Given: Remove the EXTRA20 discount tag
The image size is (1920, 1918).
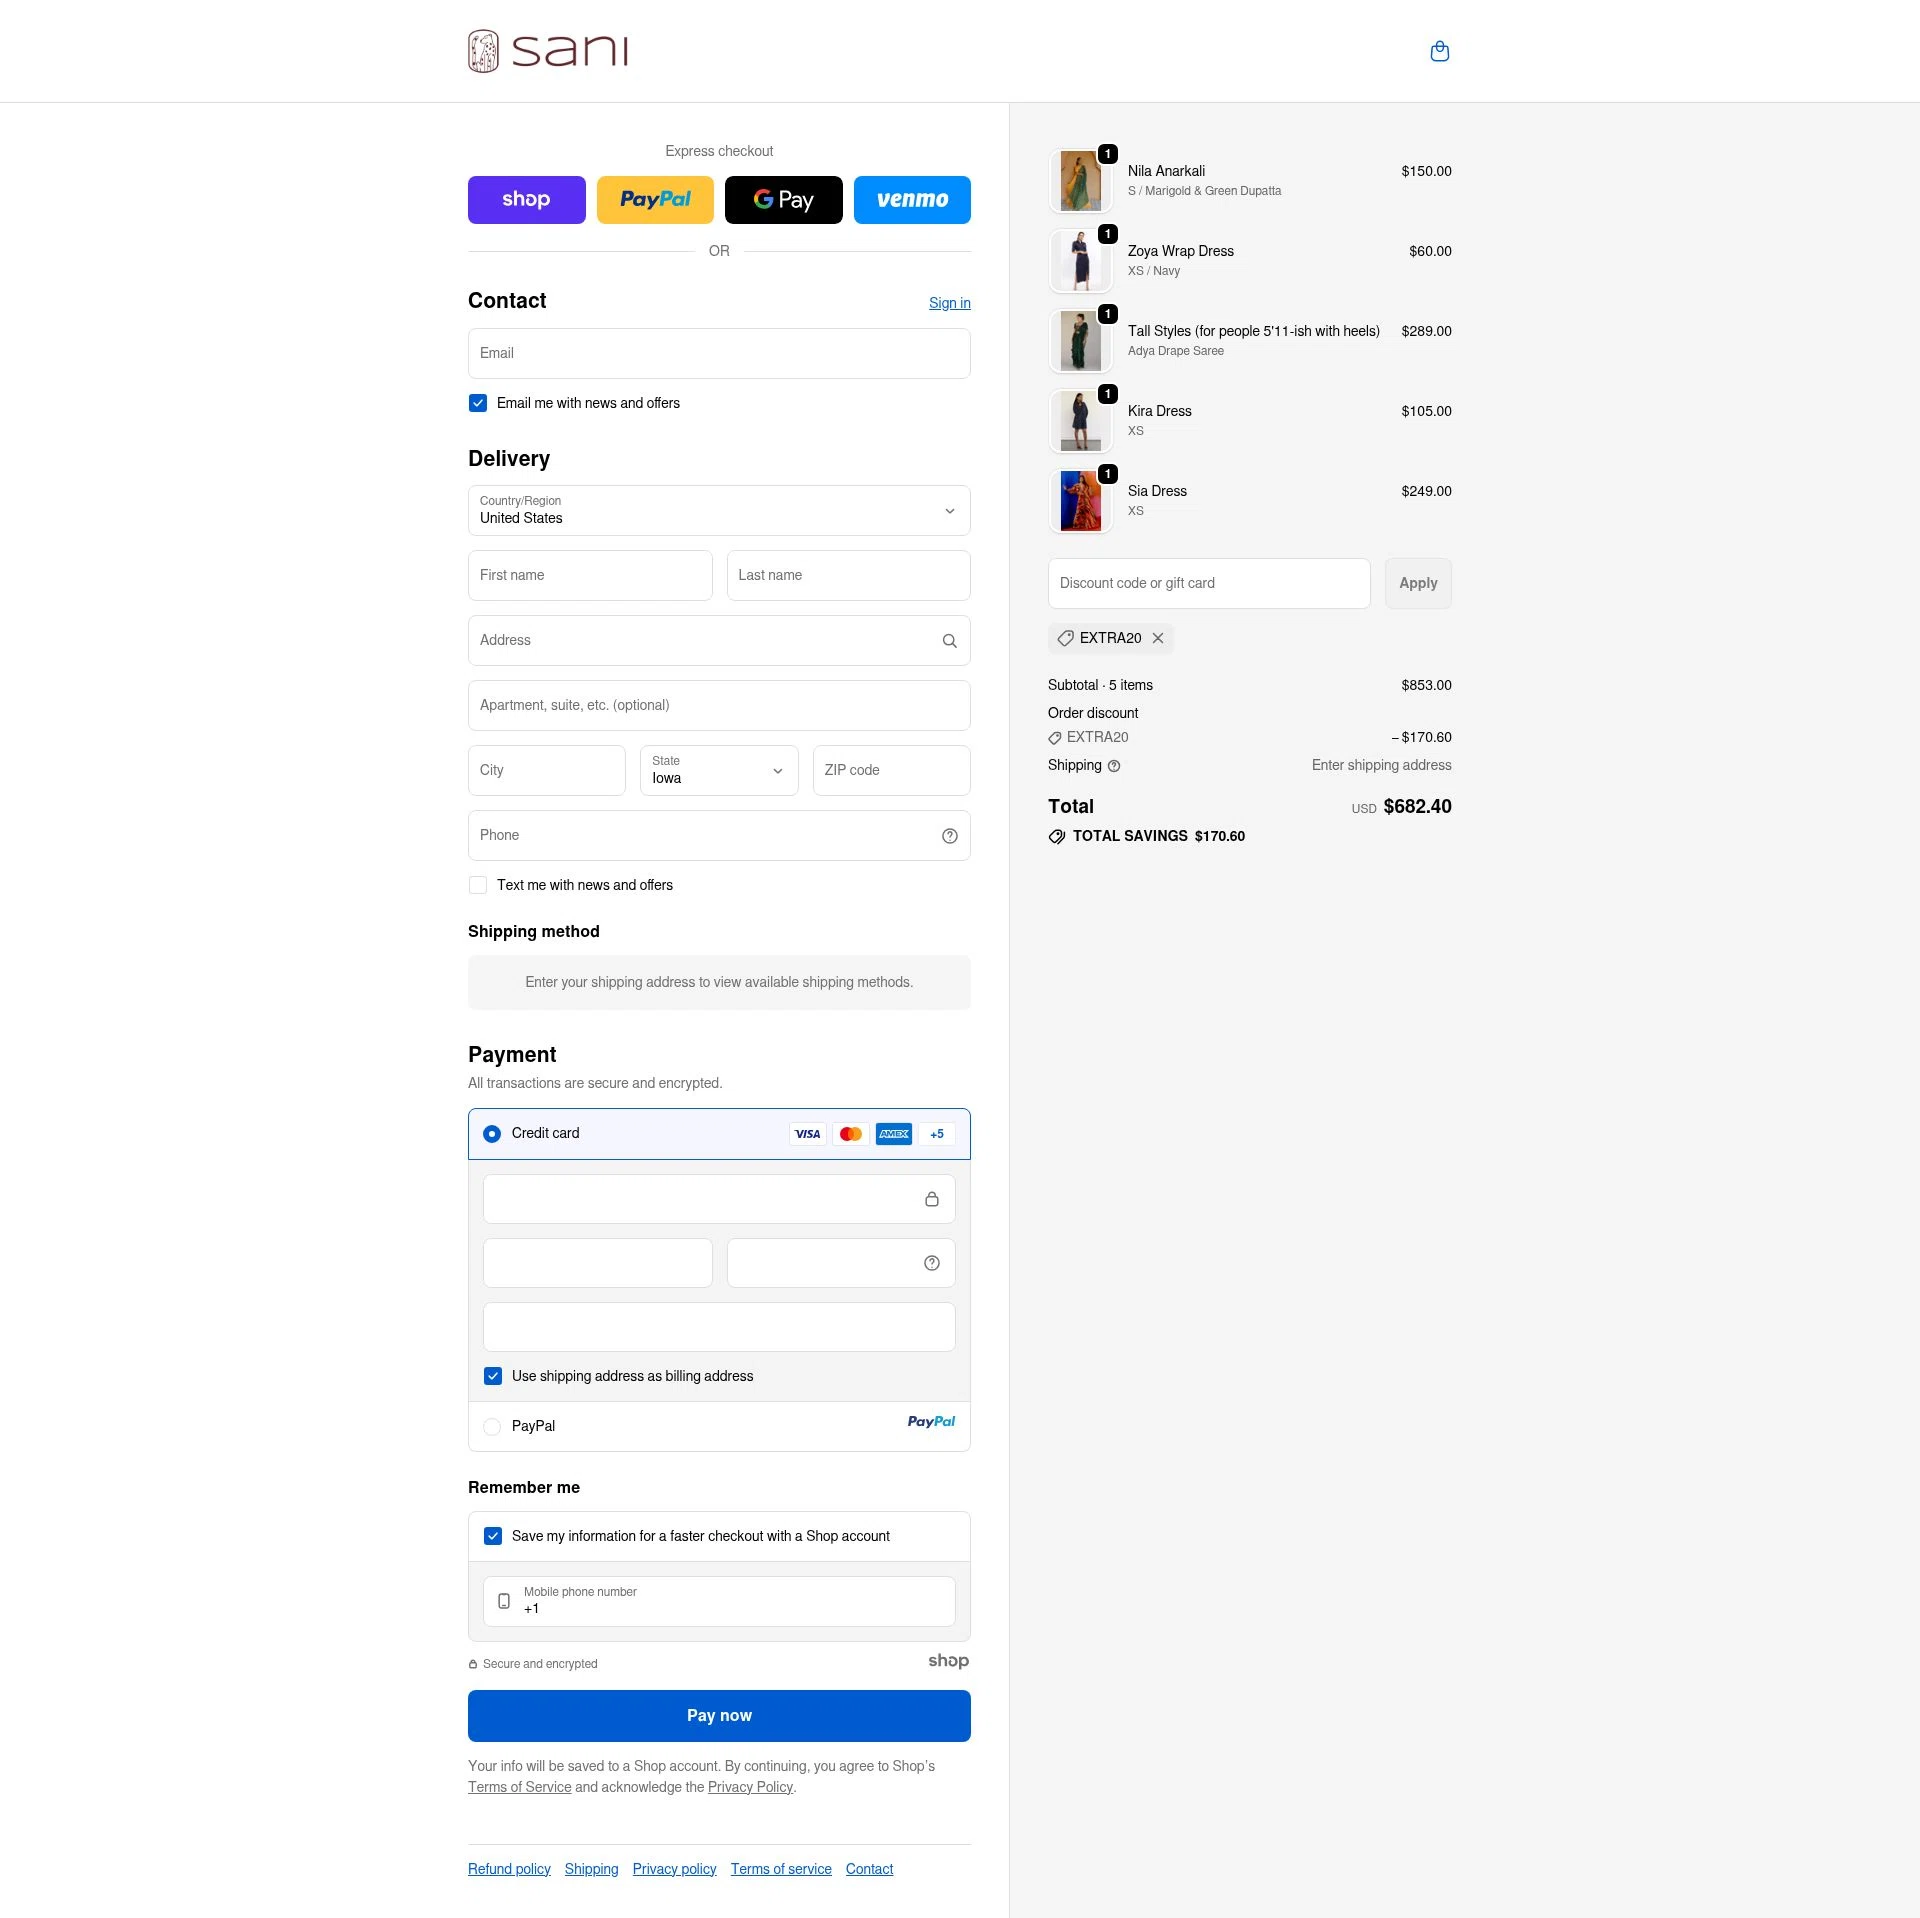Looking at the screenshot, I should point(1158,638).
